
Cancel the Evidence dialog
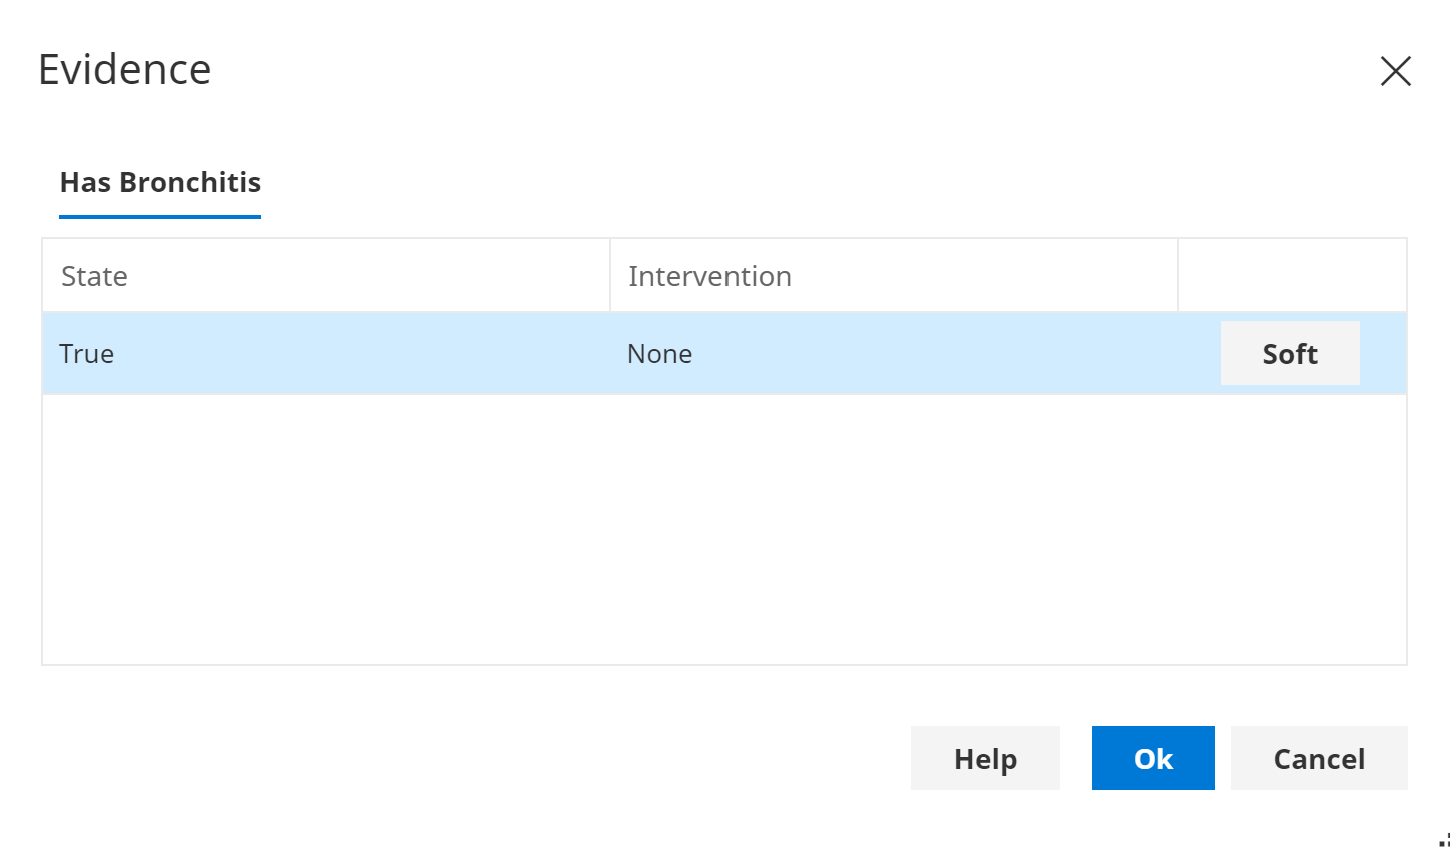click(x=1318, y=759)
